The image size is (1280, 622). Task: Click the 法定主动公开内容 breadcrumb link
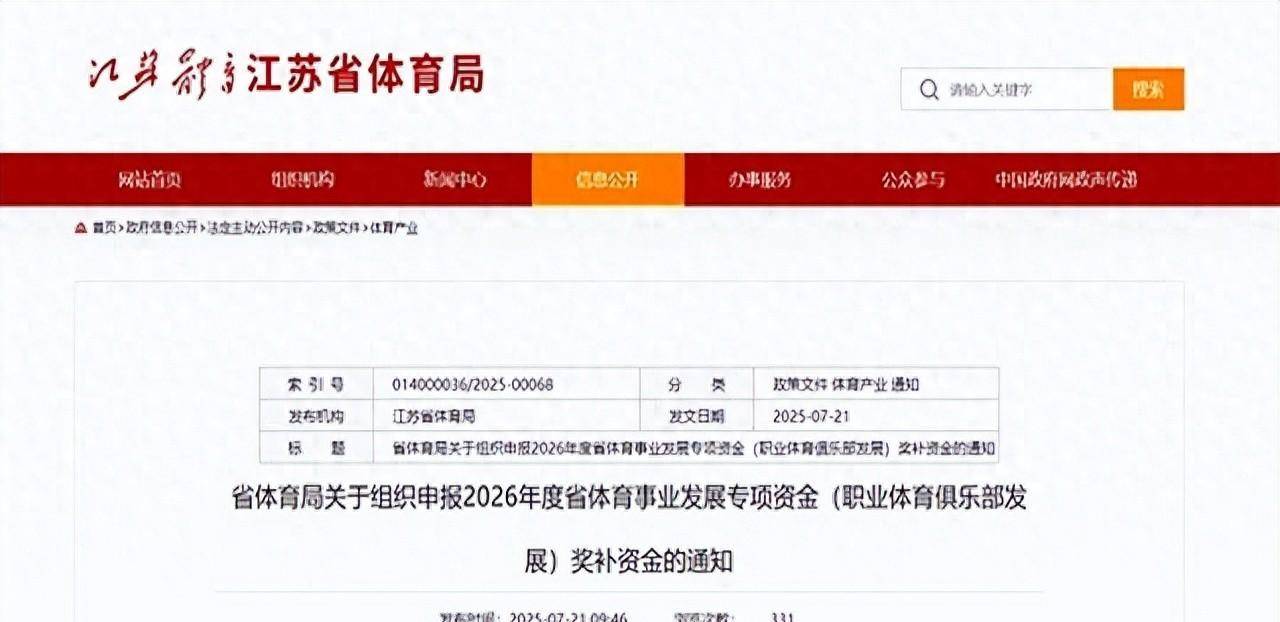pyautogui.click(x=255, y=228)
